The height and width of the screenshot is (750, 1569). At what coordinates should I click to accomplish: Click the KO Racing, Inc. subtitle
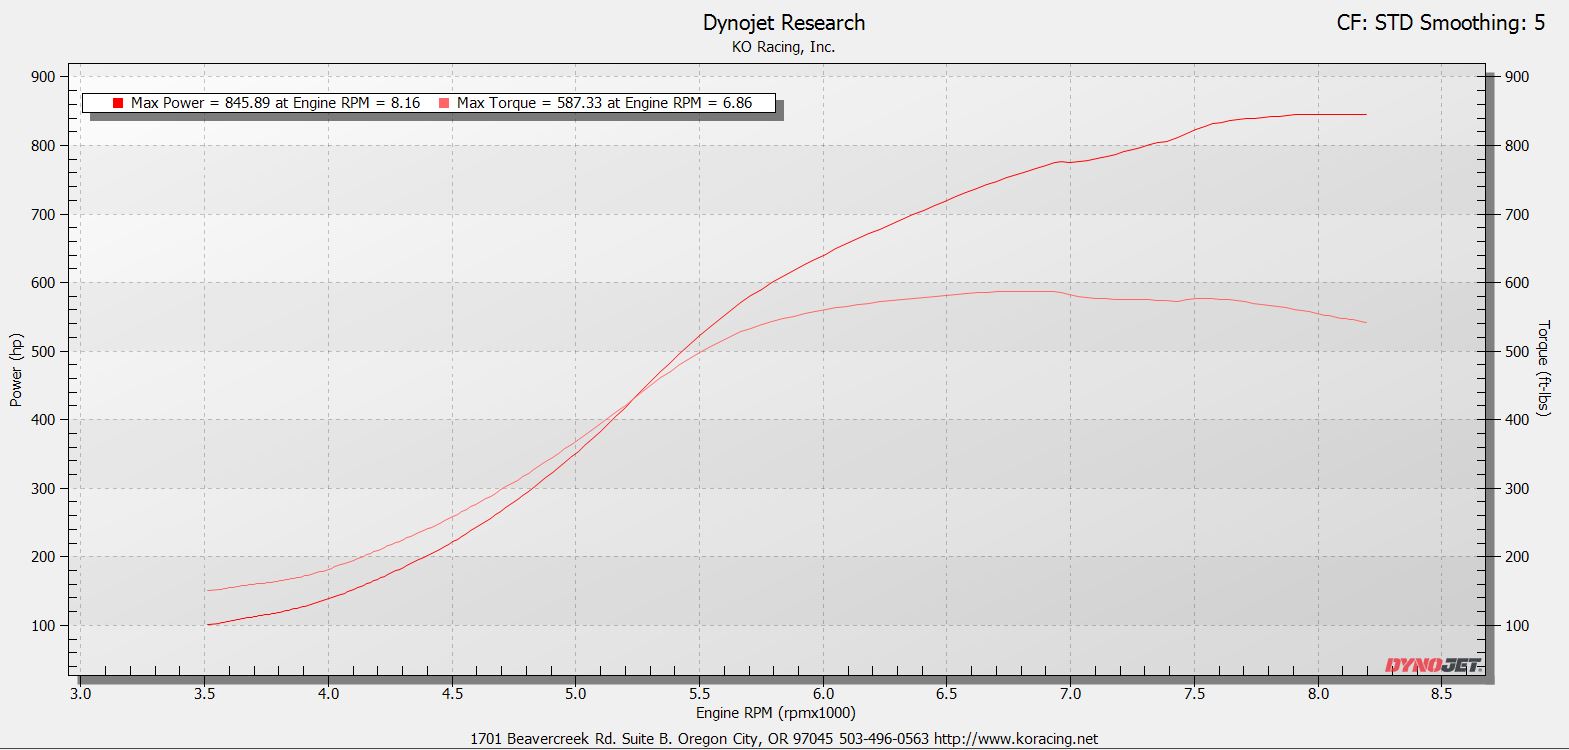(x=783, y=47)
